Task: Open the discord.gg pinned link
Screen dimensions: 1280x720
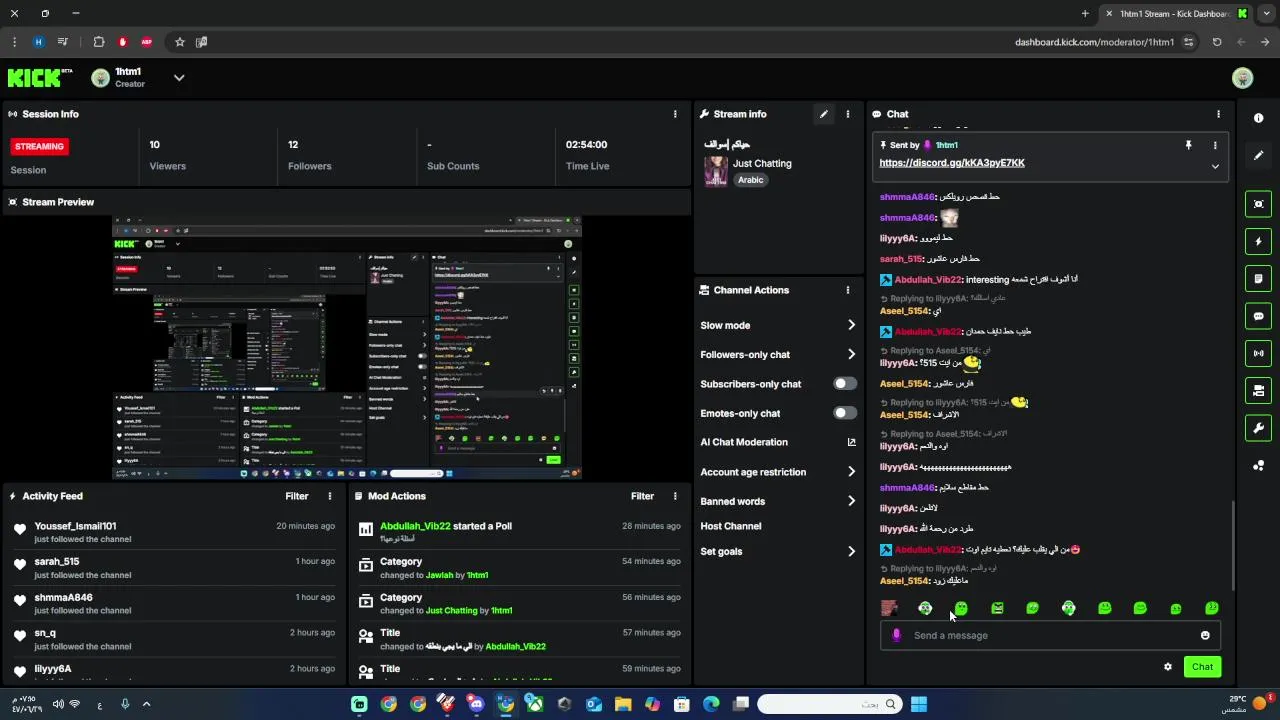Action: point(952,163)
